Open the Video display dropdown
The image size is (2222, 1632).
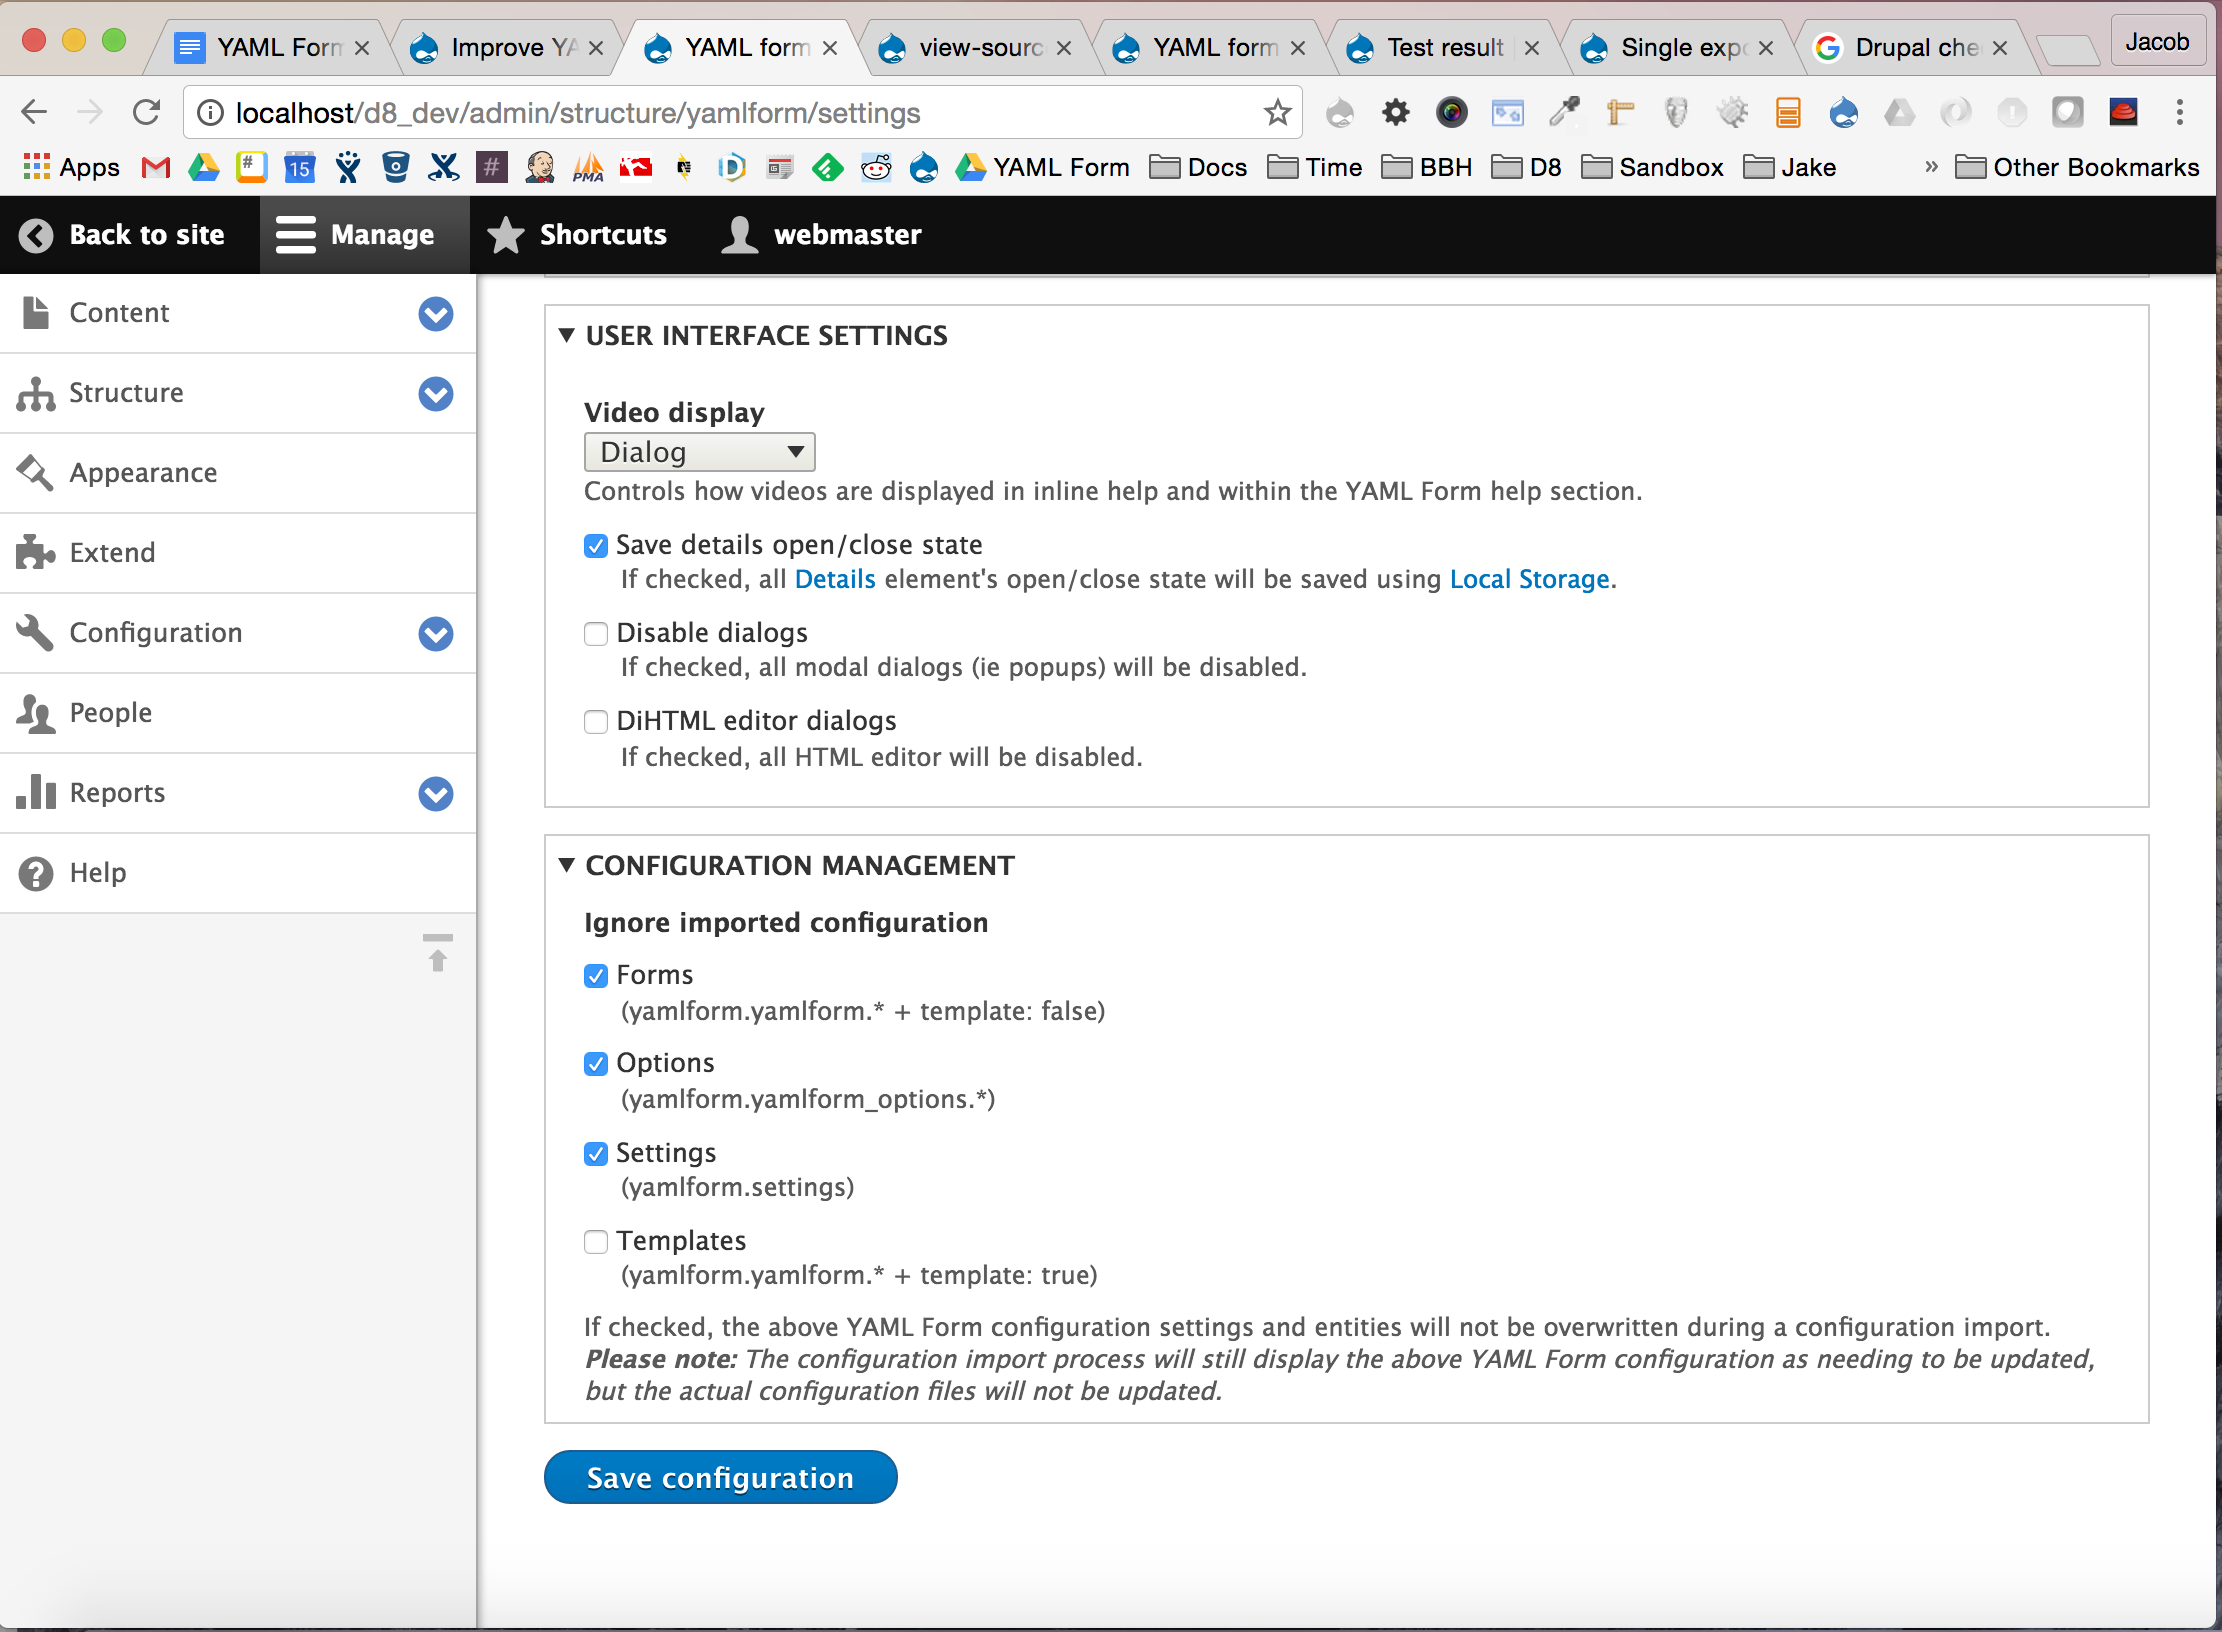(x=699, y=451)
